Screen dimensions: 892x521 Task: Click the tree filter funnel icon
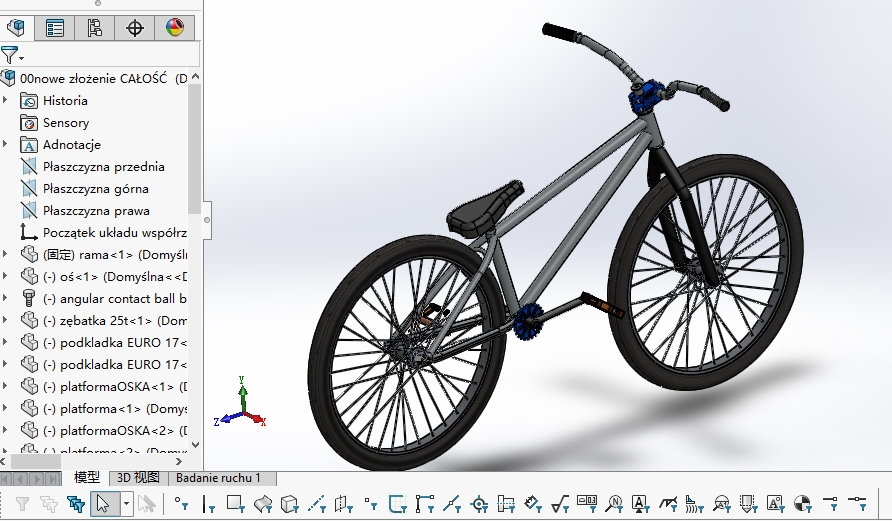coord(9,55)
